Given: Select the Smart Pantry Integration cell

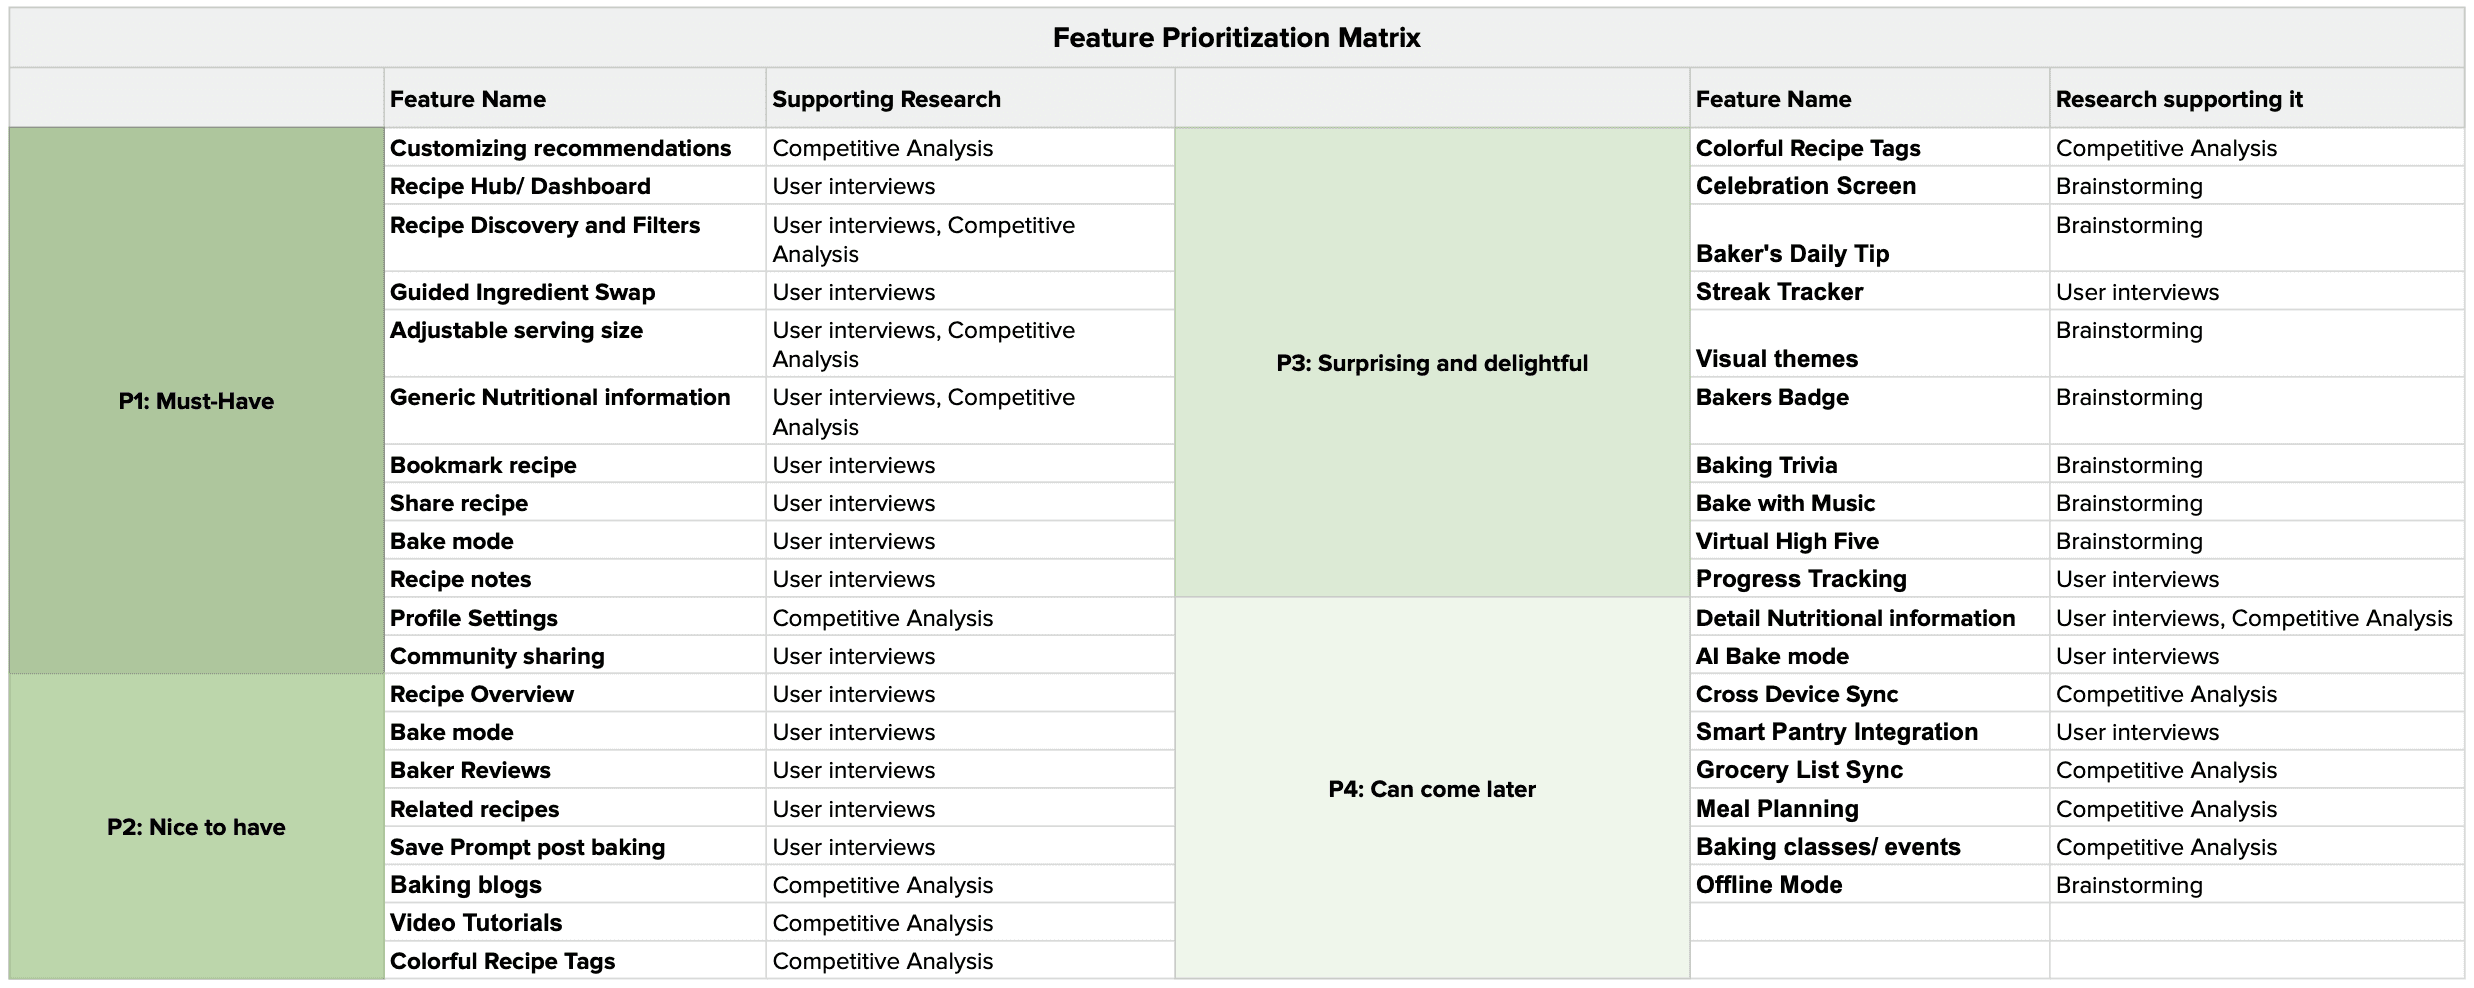Looking at the screenshot, I should 1836,732.
